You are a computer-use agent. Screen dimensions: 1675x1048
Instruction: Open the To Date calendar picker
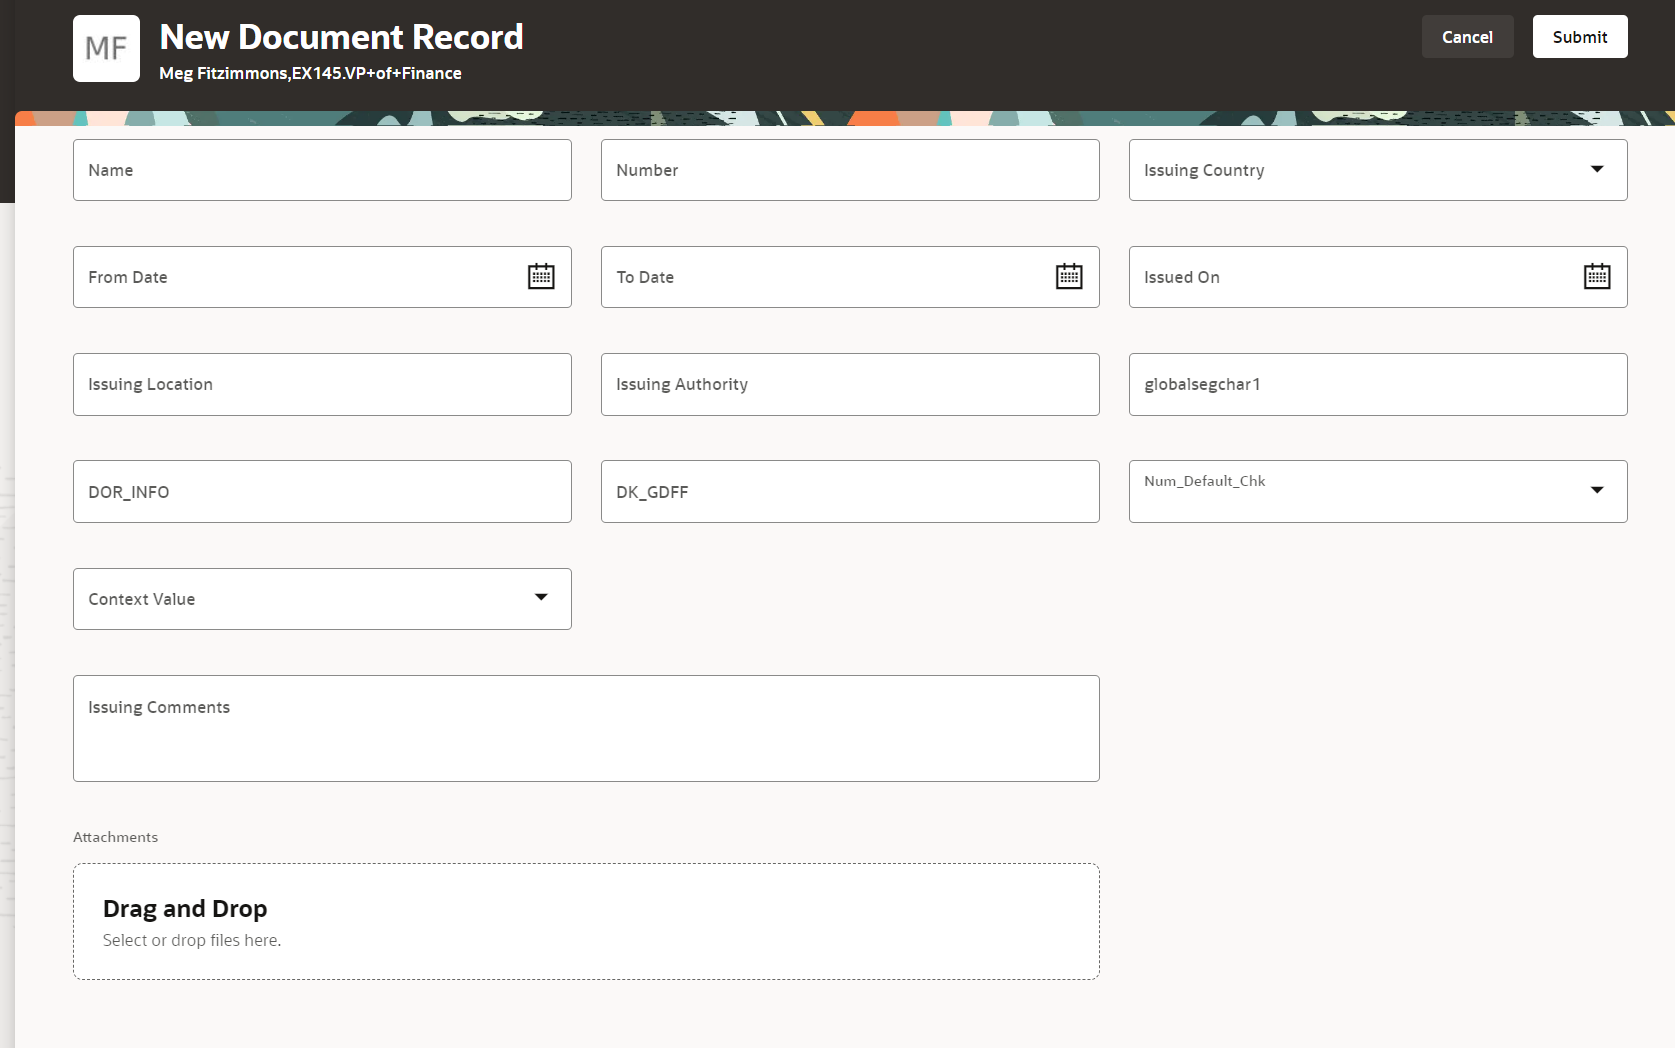[1069, 277]
